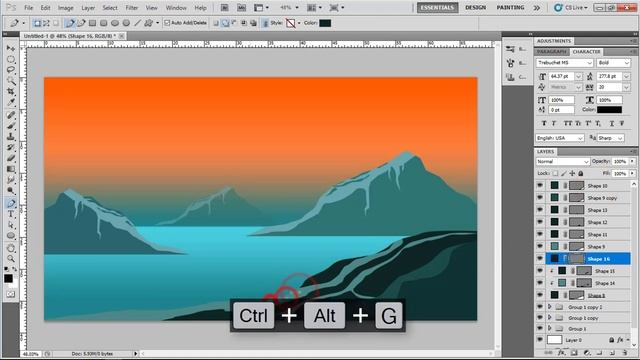
Task: Choose the Freeform Pen option icon
Action: [x=81, y=23]
